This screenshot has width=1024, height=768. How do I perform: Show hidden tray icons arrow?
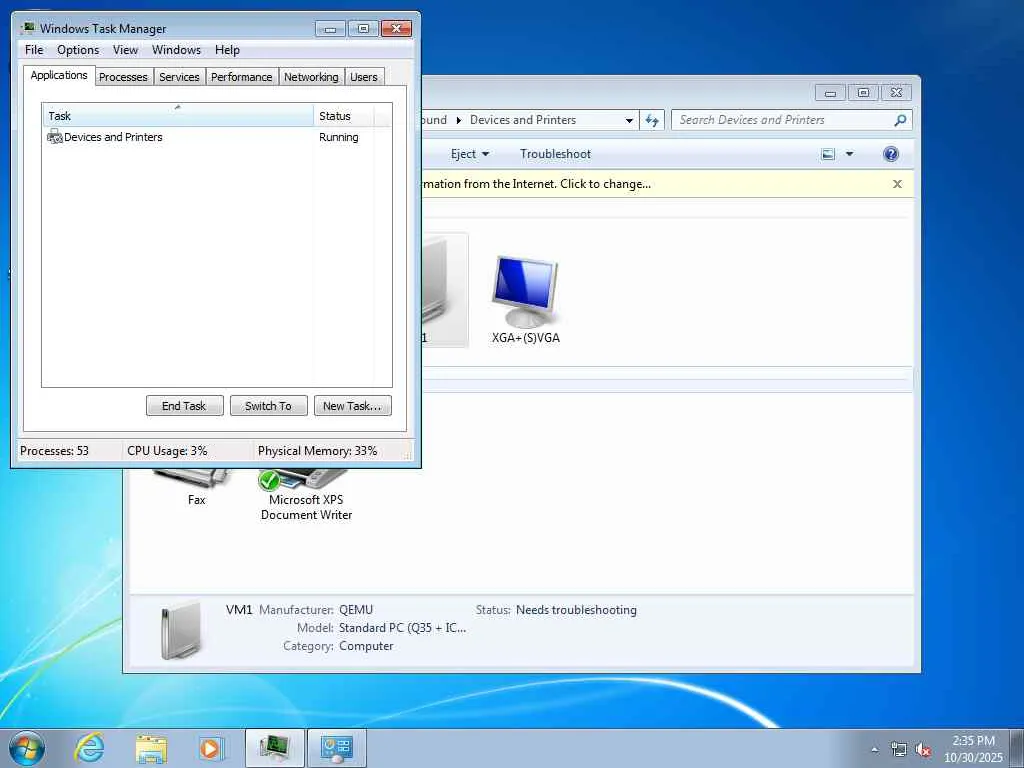[874, 750]
